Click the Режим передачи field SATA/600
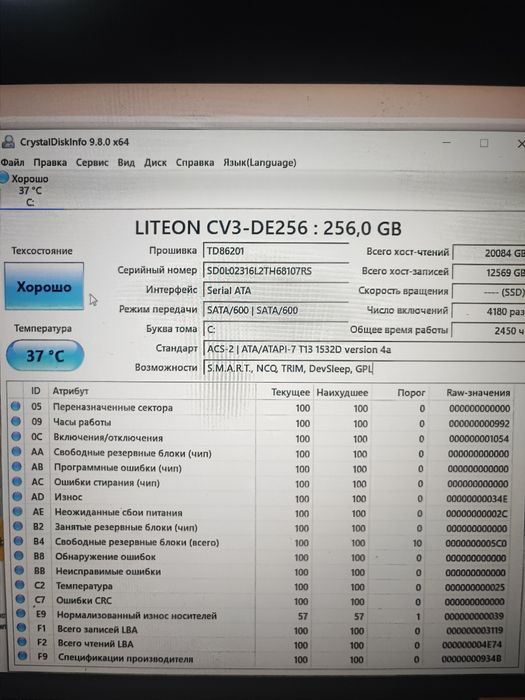Screen dimensions: 525x700 coord(275,310)
